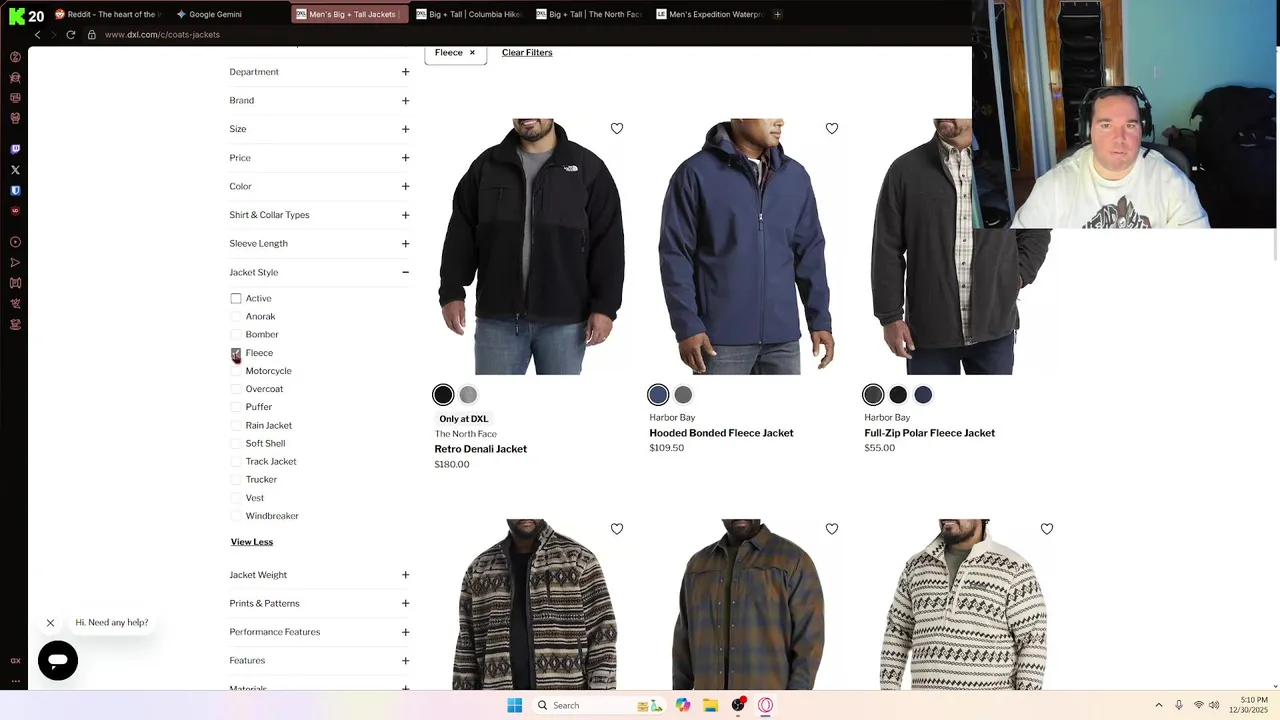Tick the Vest jacket style option

pyautogui.click(x=236, y=498)
